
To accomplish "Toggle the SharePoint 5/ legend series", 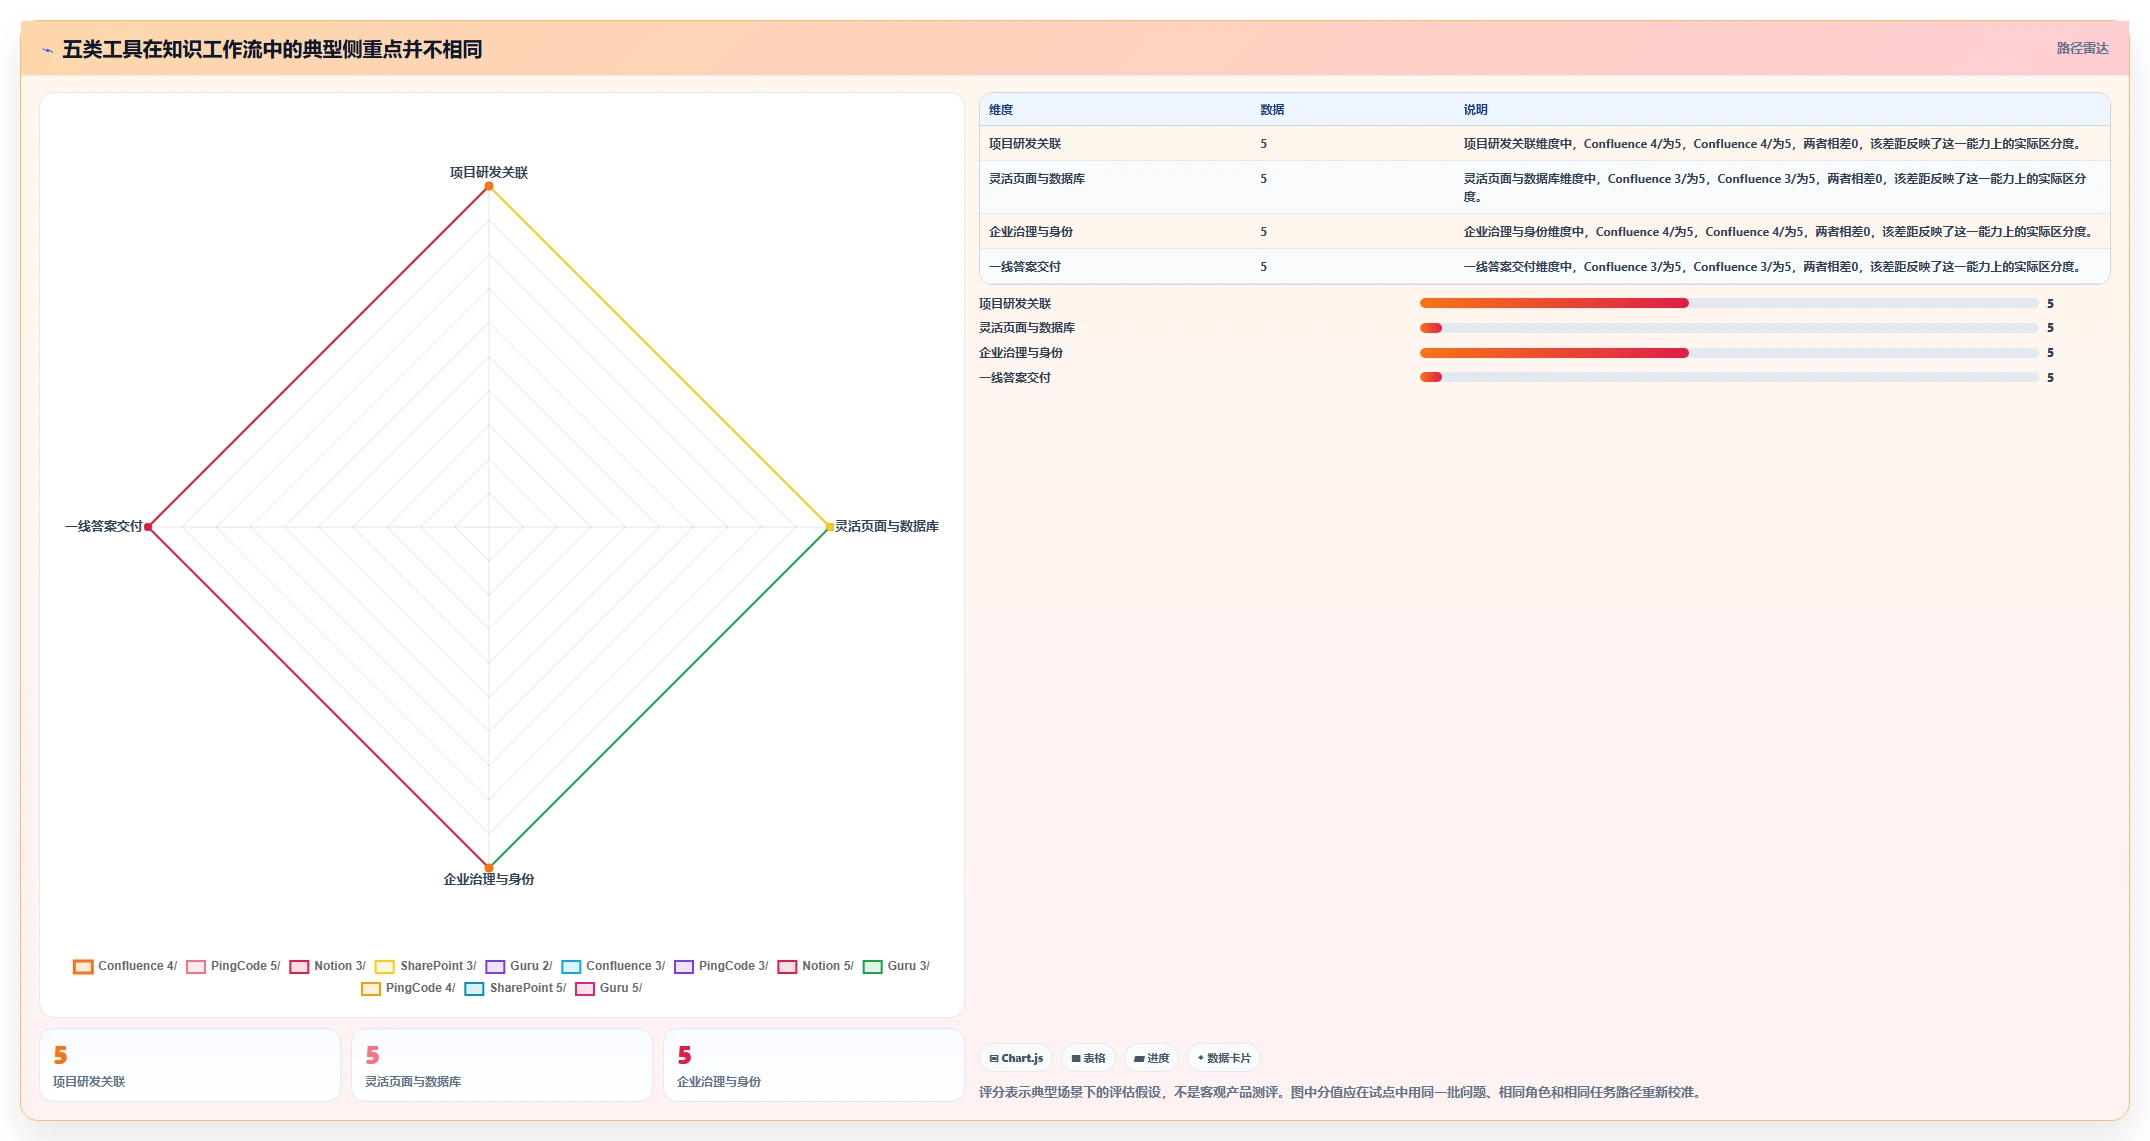I will pos(515,988).
